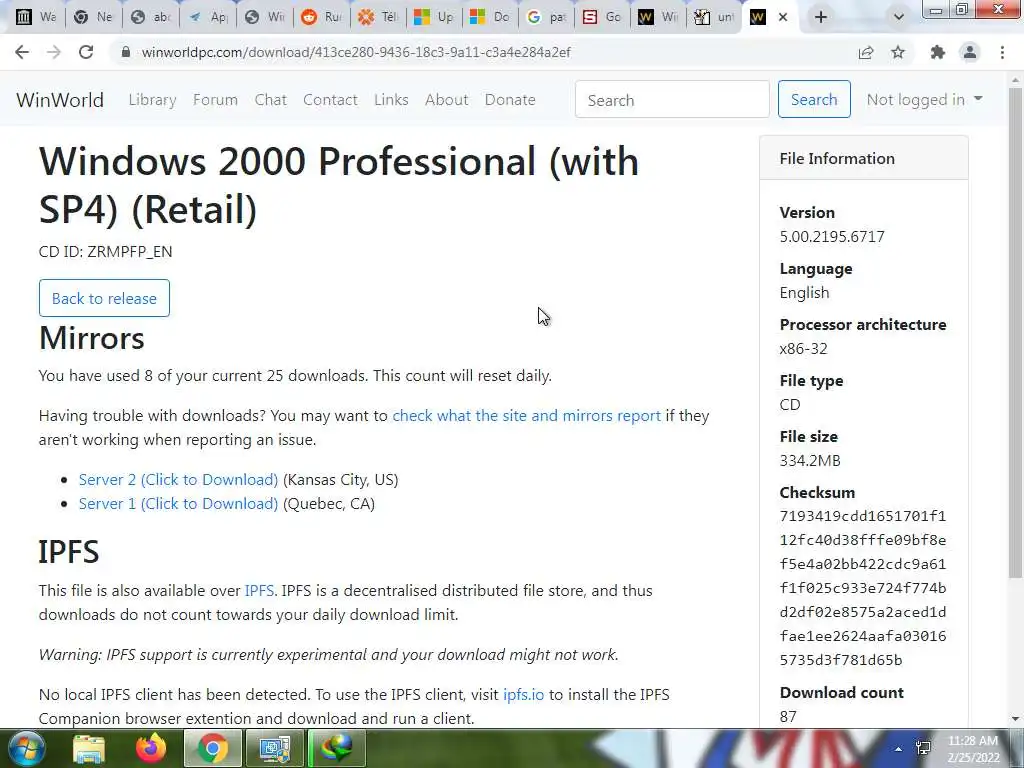Click the download count value 87
This screenshot has width=1024, height=768.
point(788,716)
